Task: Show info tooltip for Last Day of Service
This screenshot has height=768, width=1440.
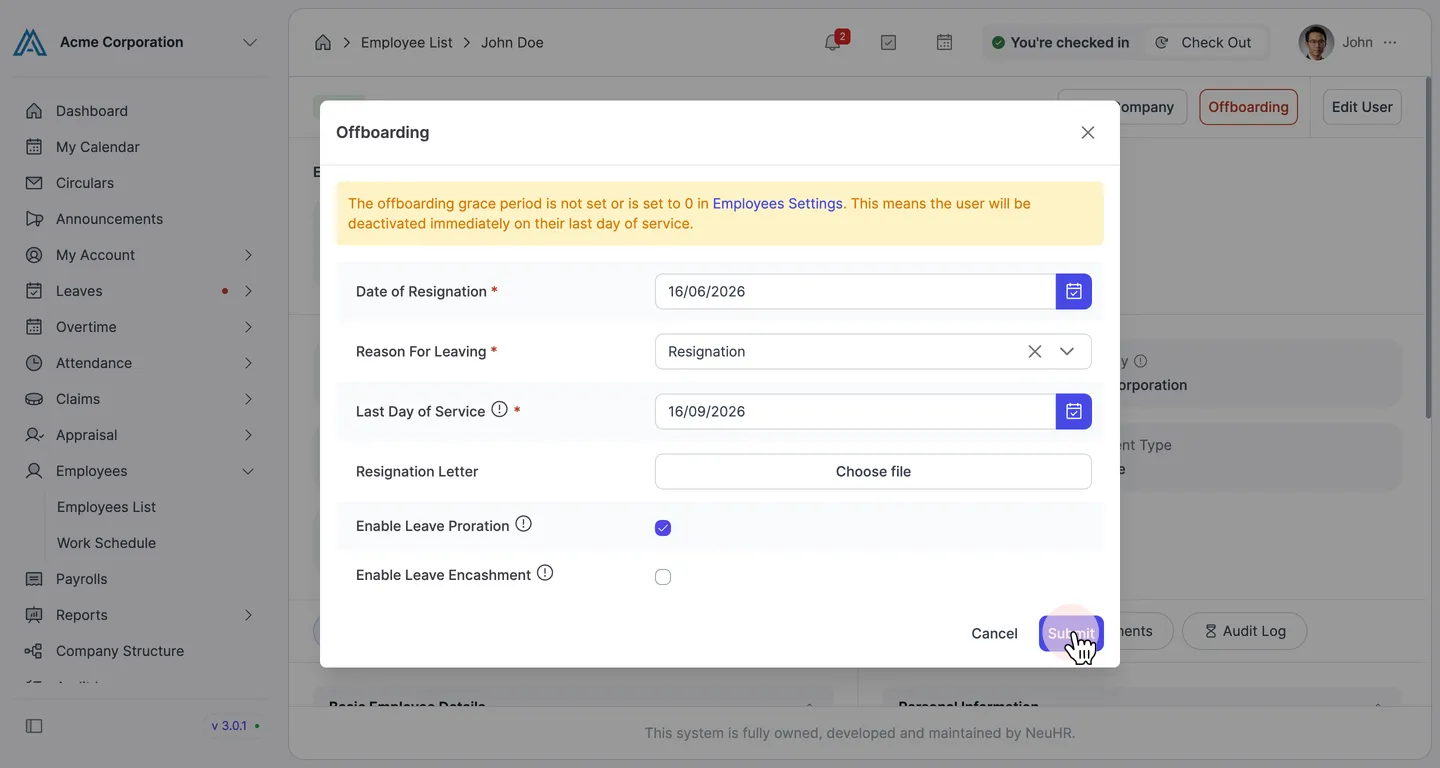Action: (x=499, y=409)
